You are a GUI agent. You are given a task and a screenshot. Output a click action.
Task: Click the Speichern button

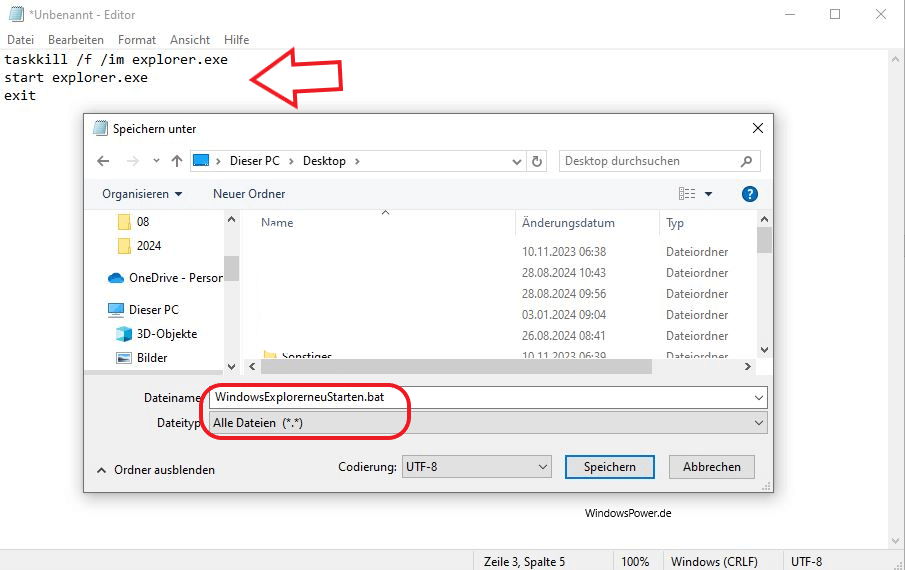click(609, 467)
